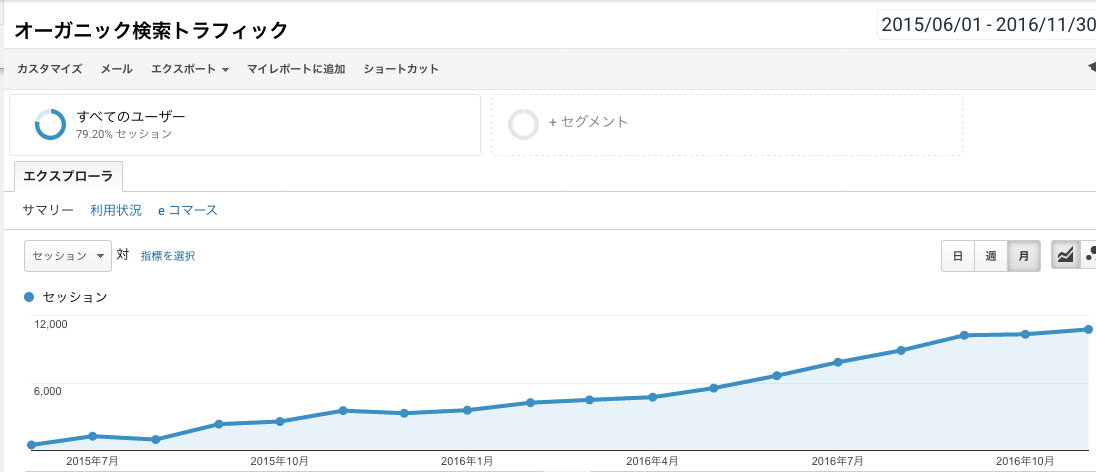Click the セッション legend dot
Viewport: 1096px width, 472px height.
click(29, 297)
